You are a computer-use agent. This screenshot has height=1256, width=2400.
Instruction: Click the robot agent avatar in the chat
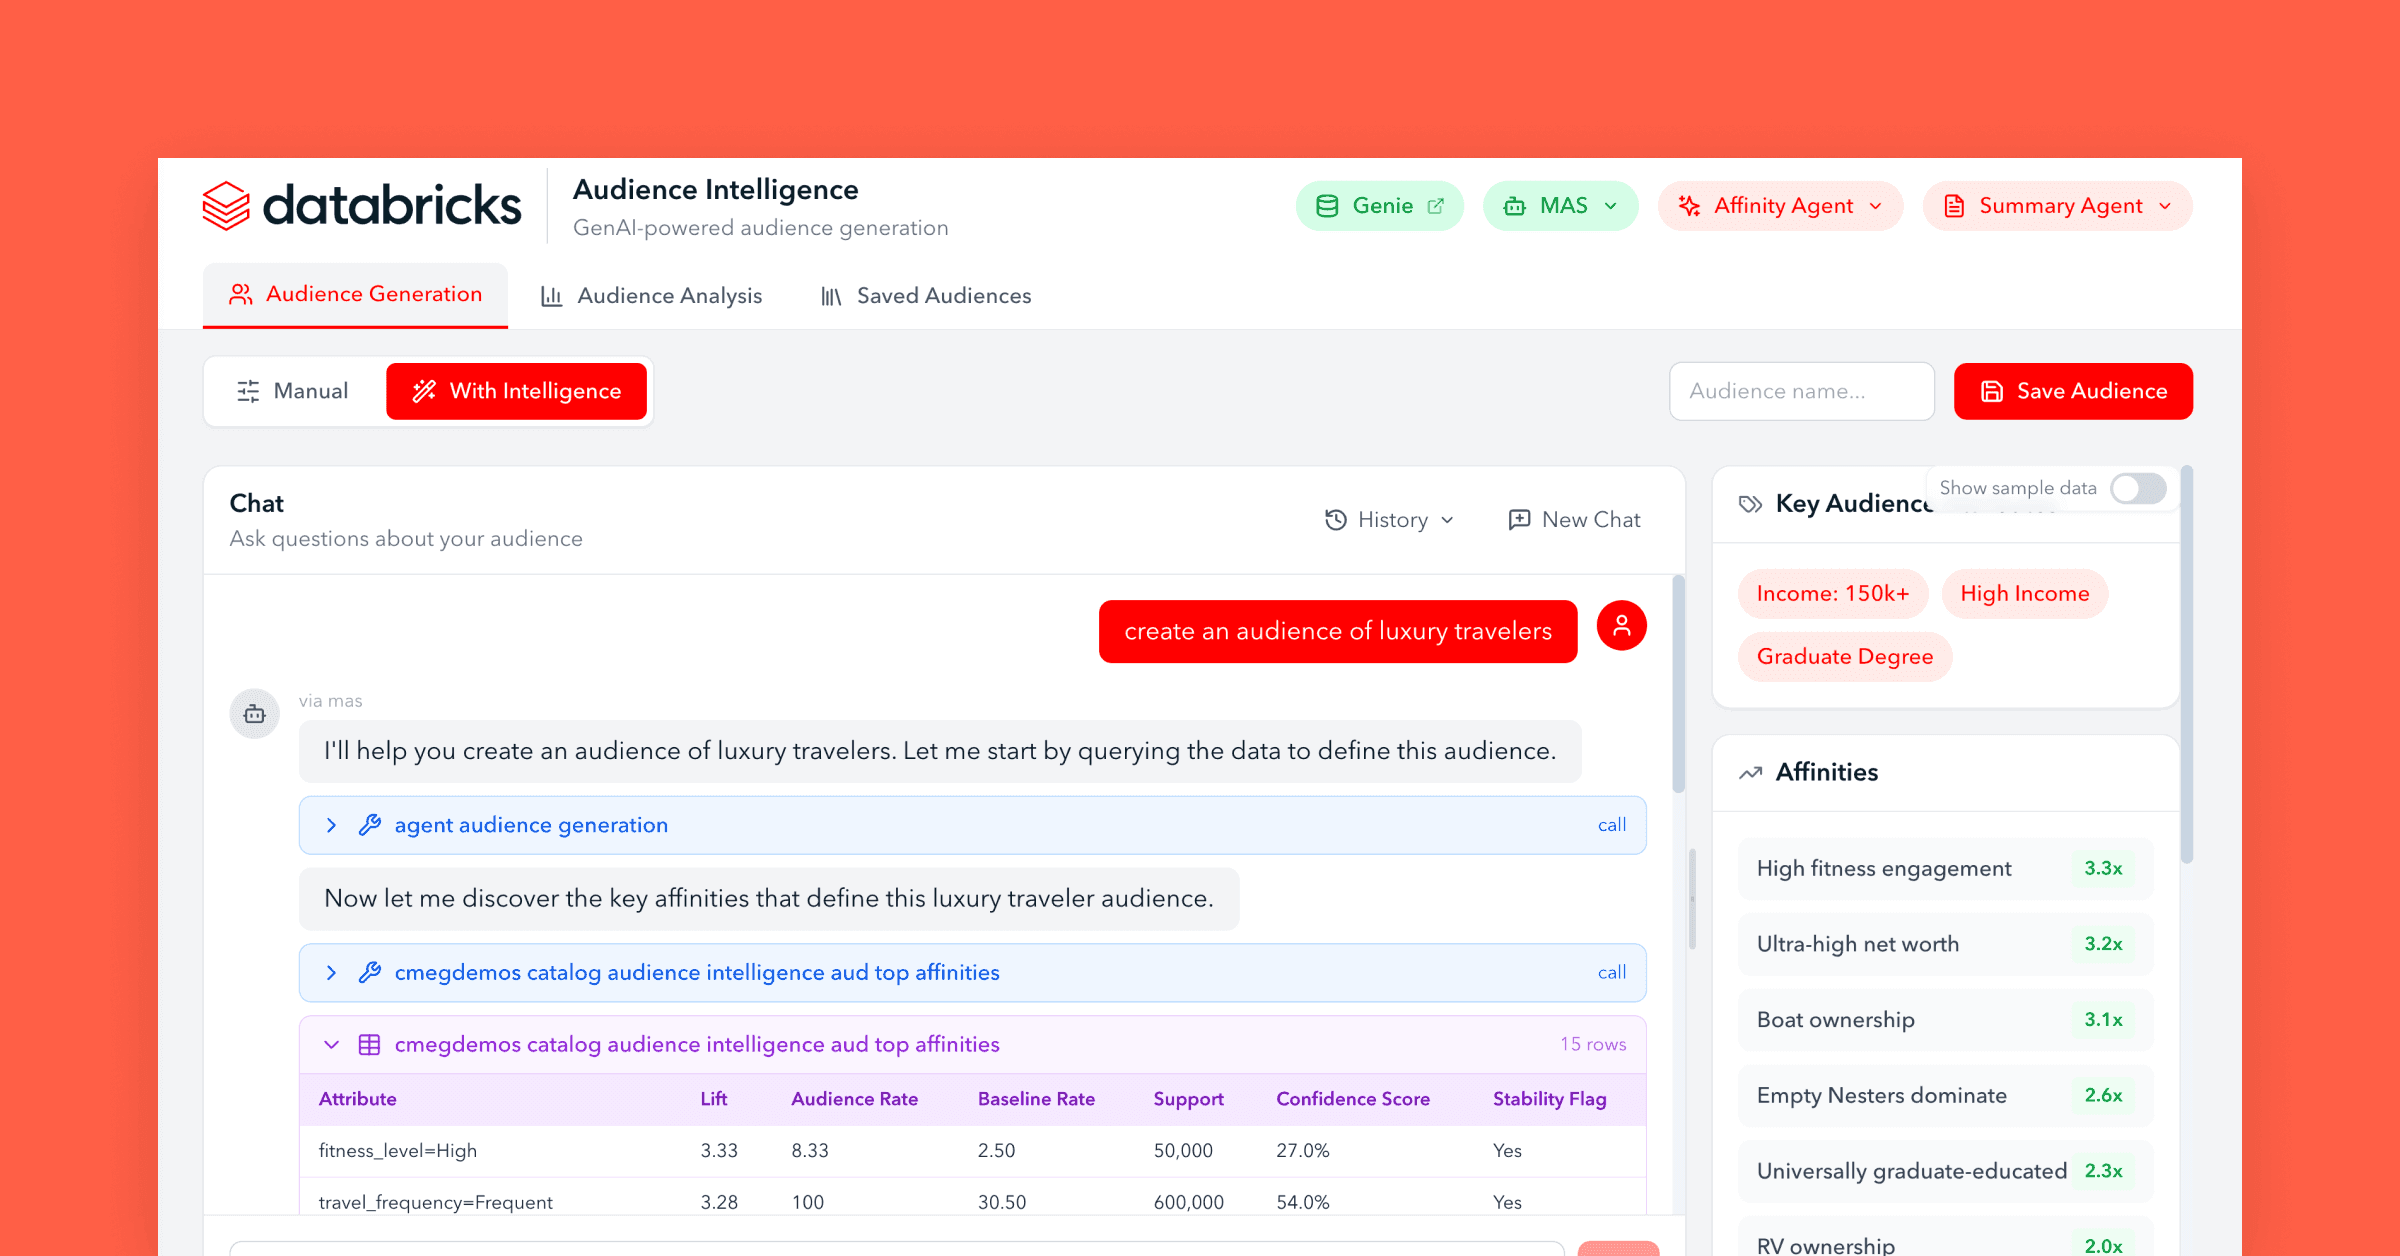point(254,713)
